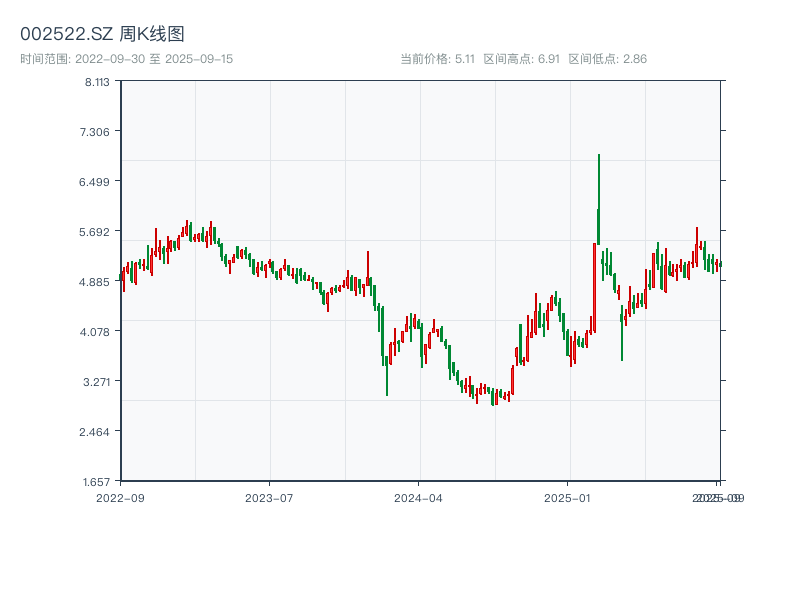This screenshot has width=800, height=600.
Task: Select the 时间范围 date range text
Action: pos(126,59)
